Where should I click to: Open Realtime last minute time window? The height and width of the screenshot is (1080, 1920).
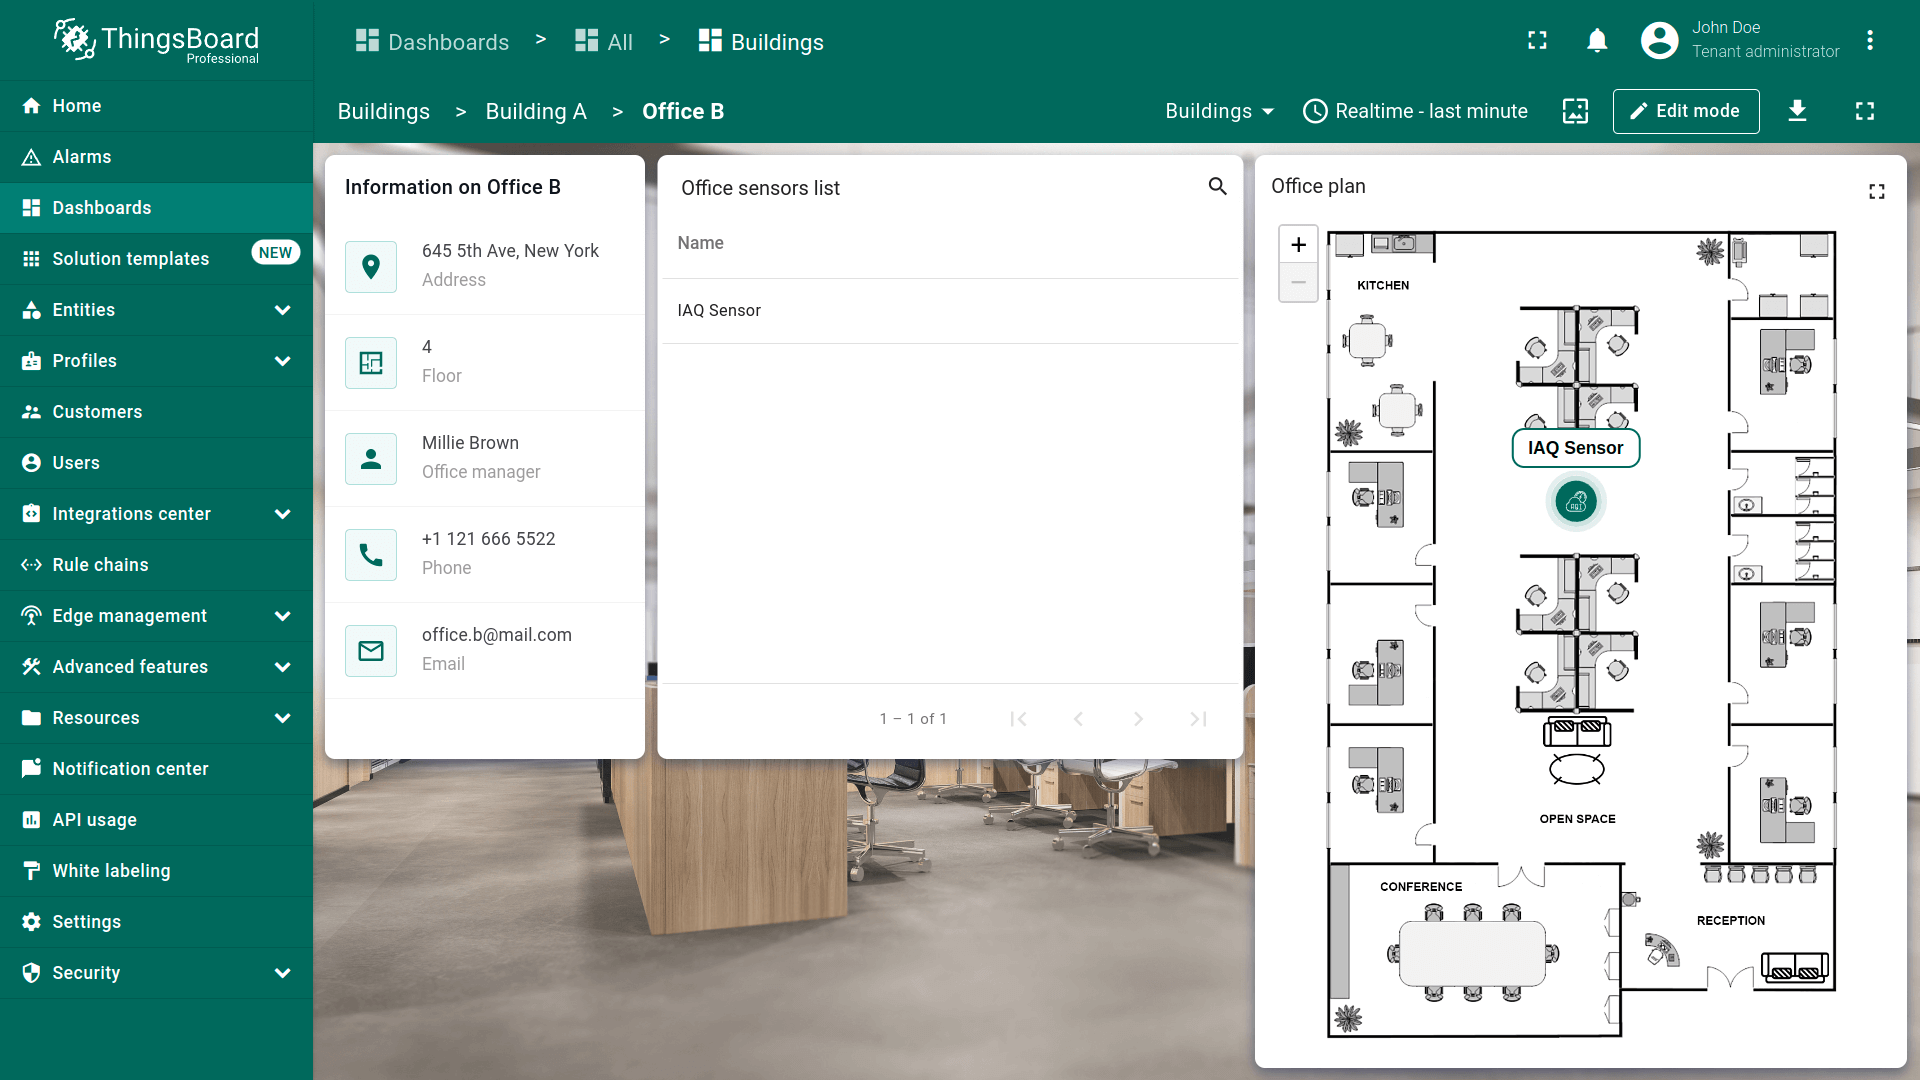tap(1415, 111)
